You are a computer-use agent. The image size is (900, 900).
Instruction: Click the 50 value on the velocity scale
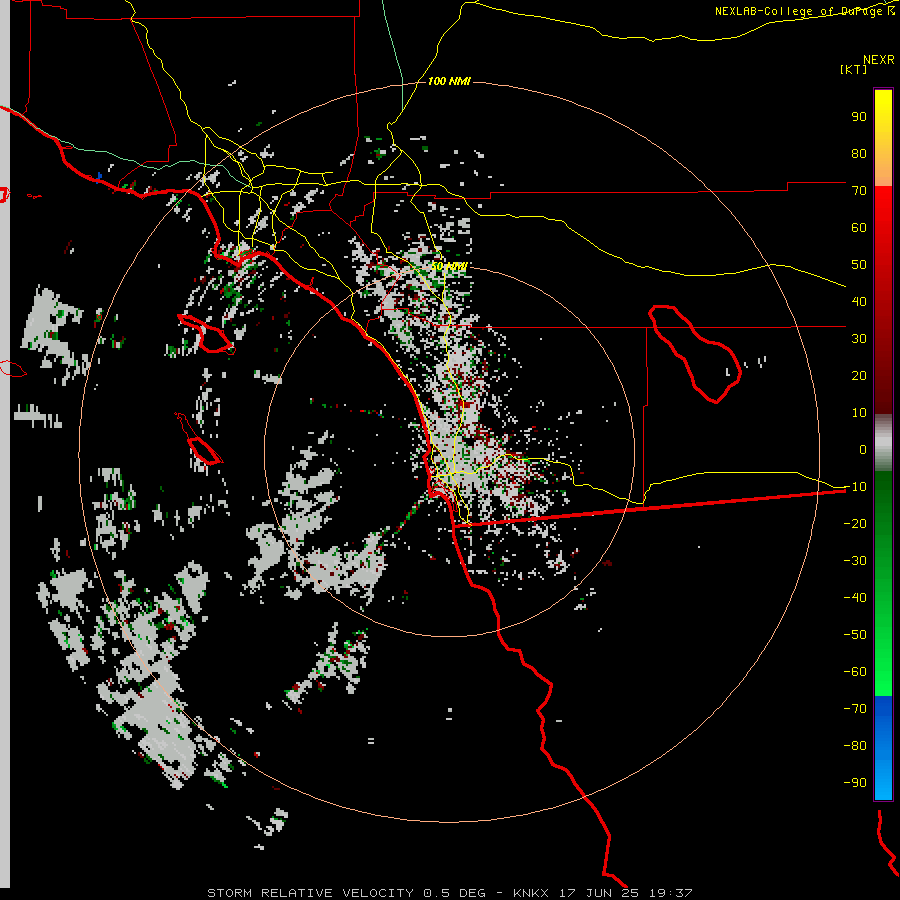(x=859, y=265)
